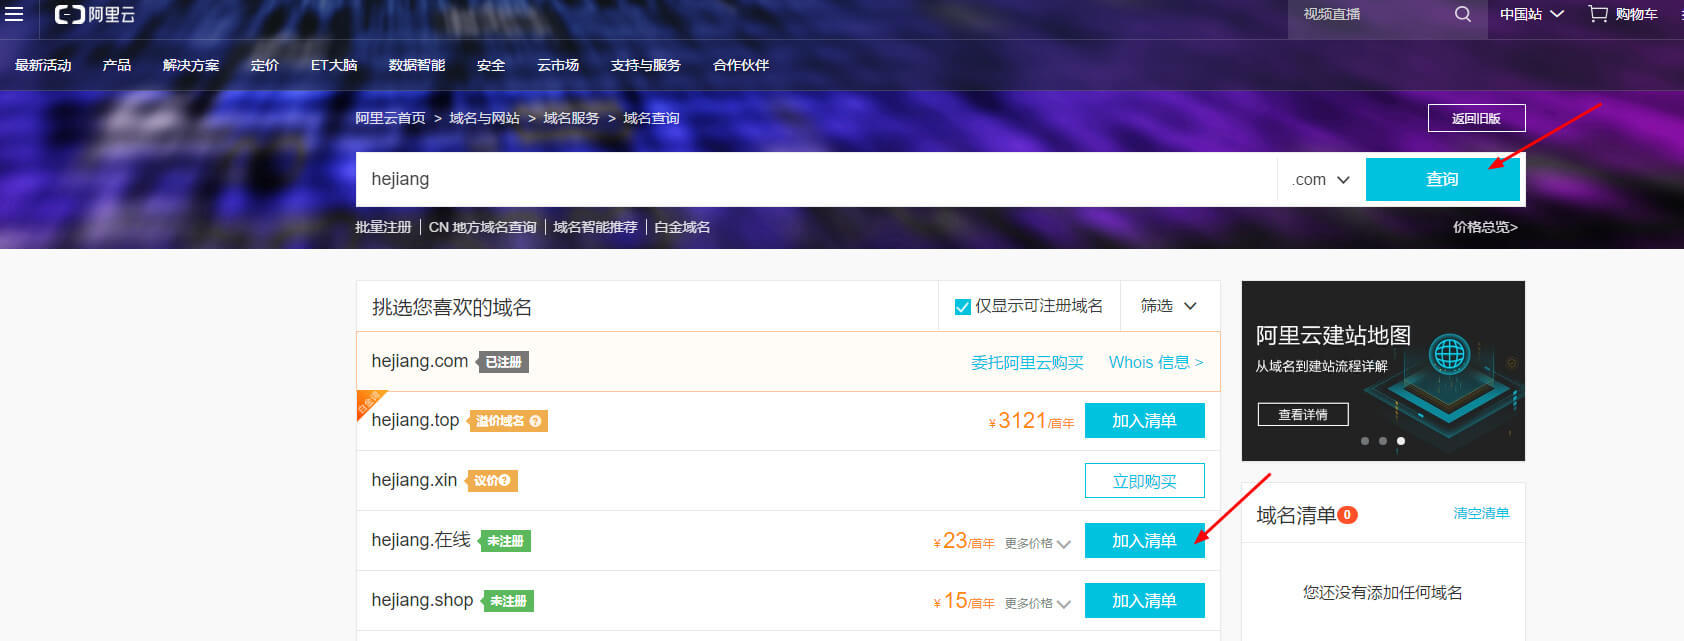Click the domain name search input field
Screen dimensions: 1684x641
pos(815,179)
